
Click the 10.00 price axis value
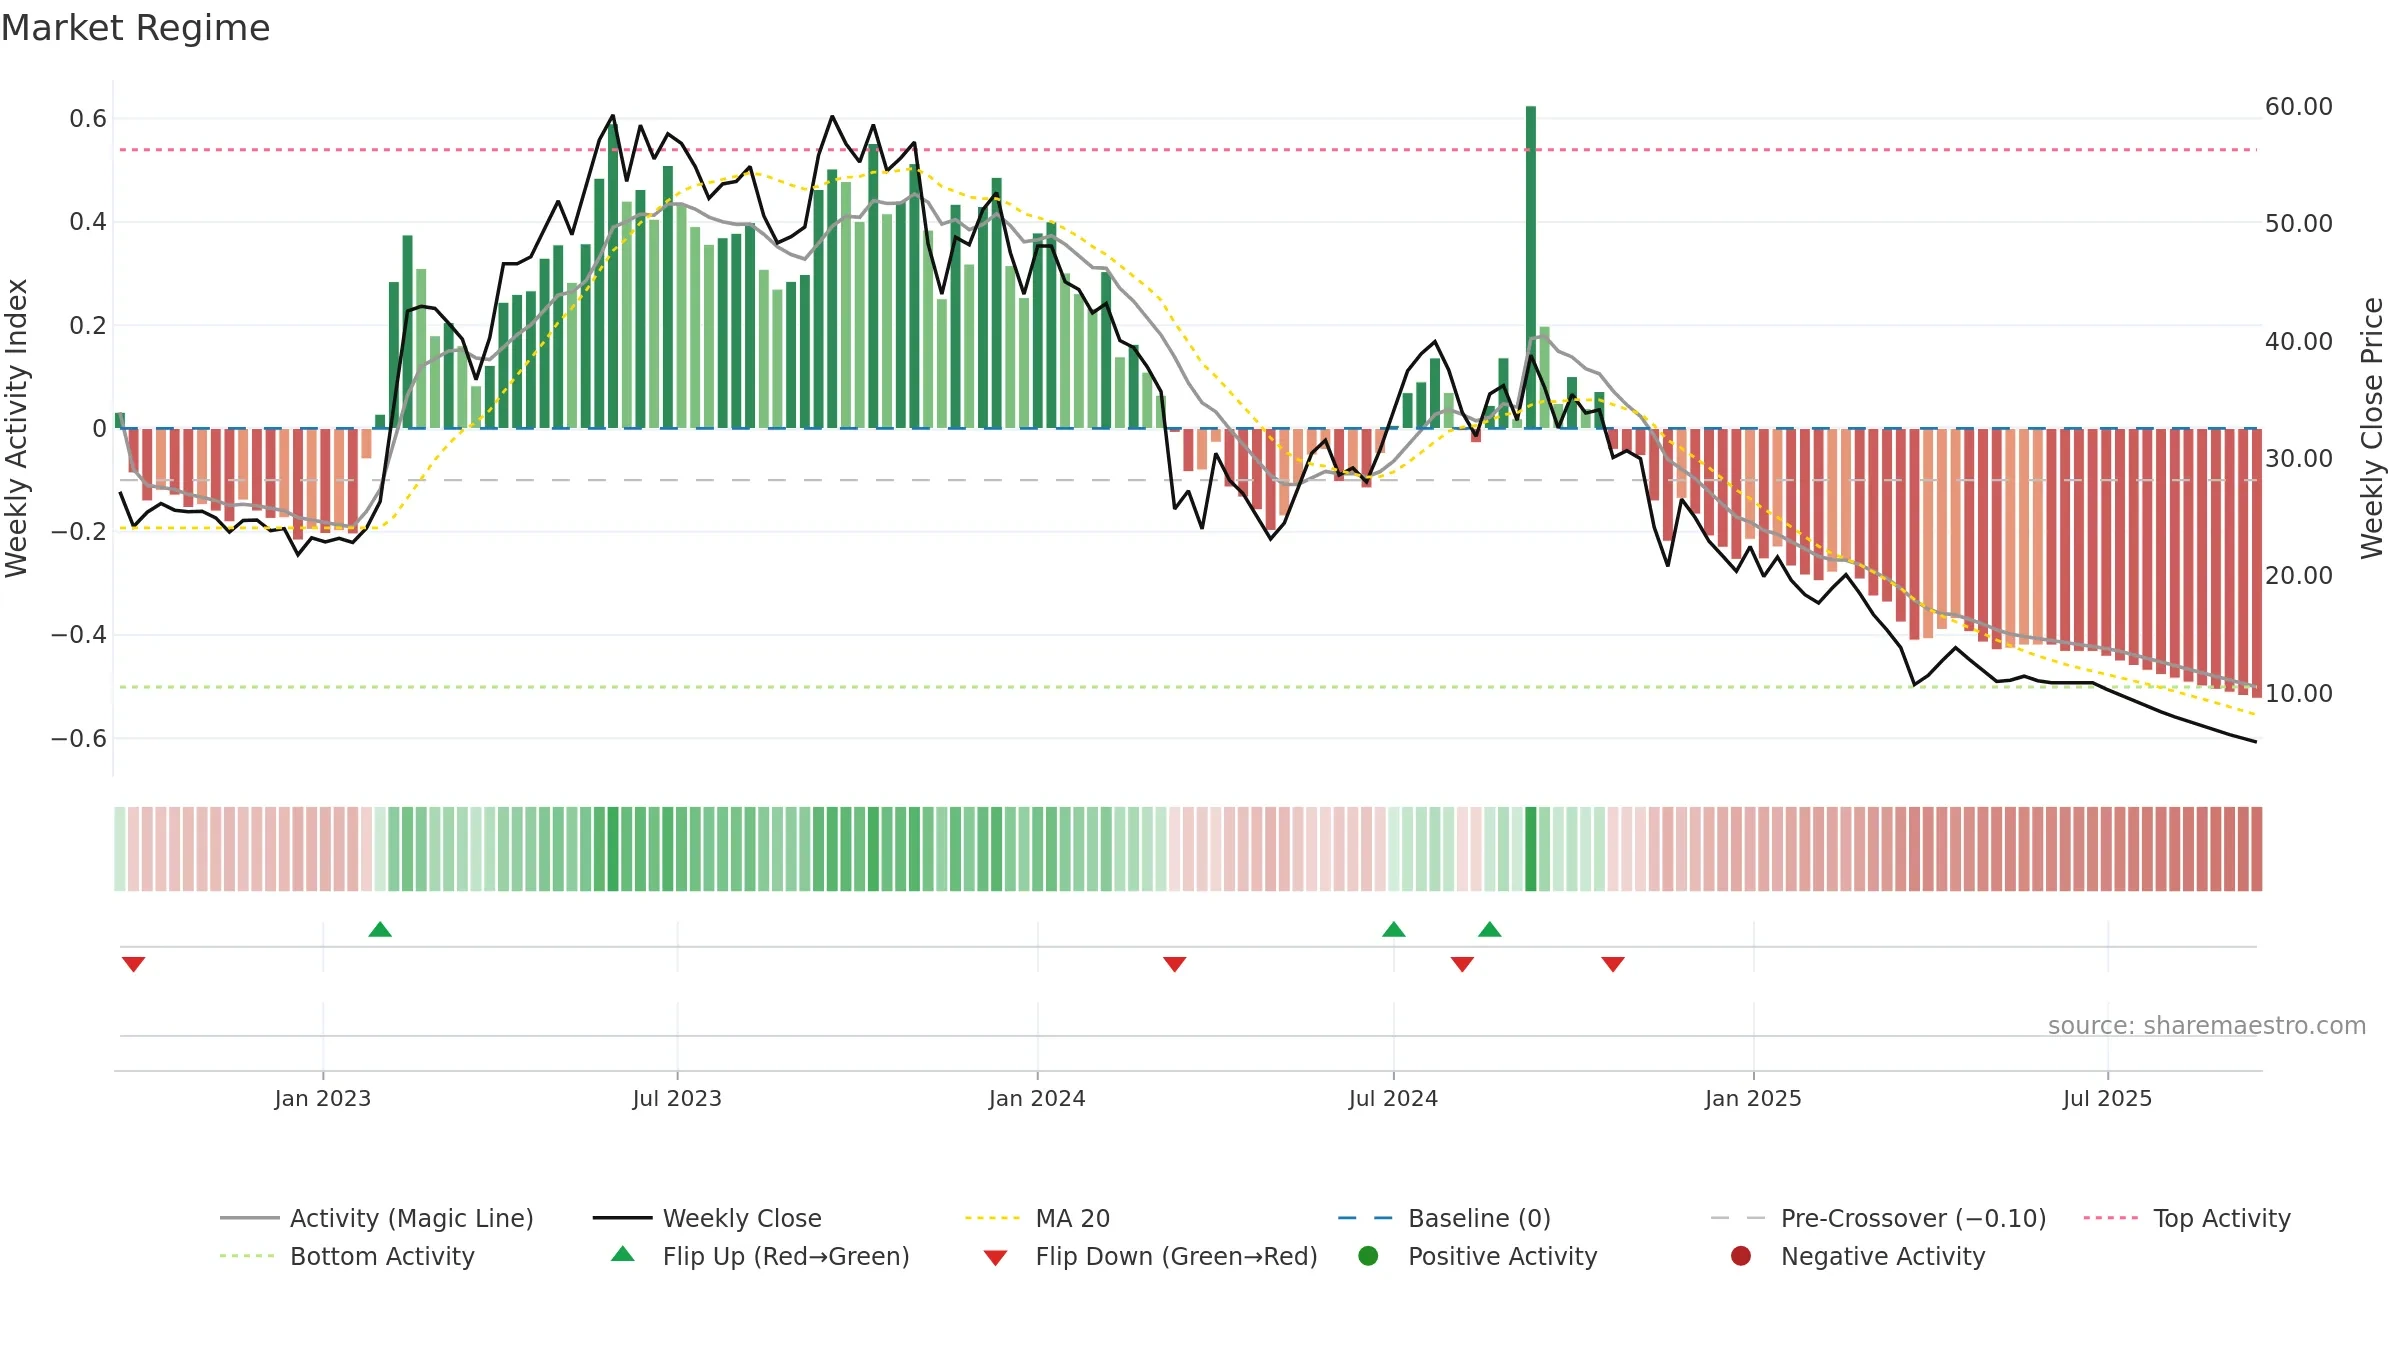pyautogui.click(x=2299, y=693)
